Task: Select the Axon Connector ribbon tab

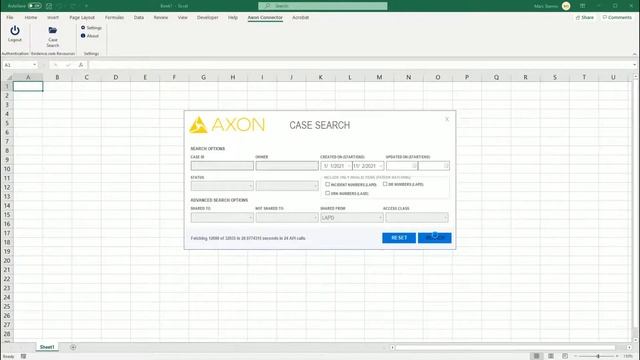Action: click(x=265, y=18)
